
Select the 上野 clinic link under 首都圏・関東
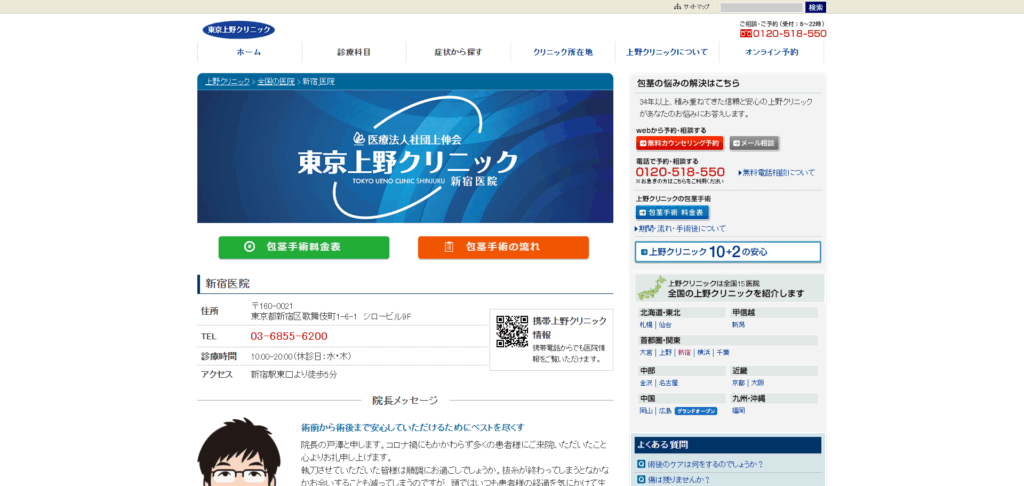coord(665,352)
